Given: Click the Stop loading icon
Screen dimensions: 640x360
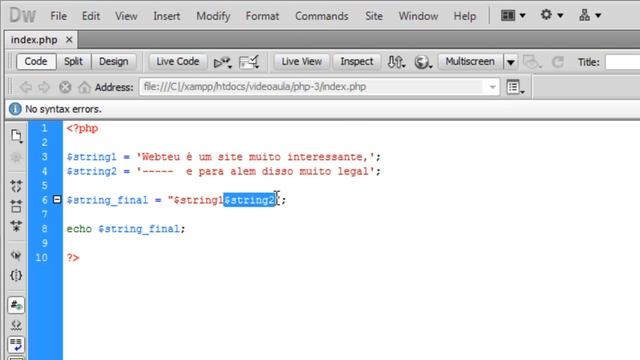Looking at the screenshot, I should [x=65, y=87].
